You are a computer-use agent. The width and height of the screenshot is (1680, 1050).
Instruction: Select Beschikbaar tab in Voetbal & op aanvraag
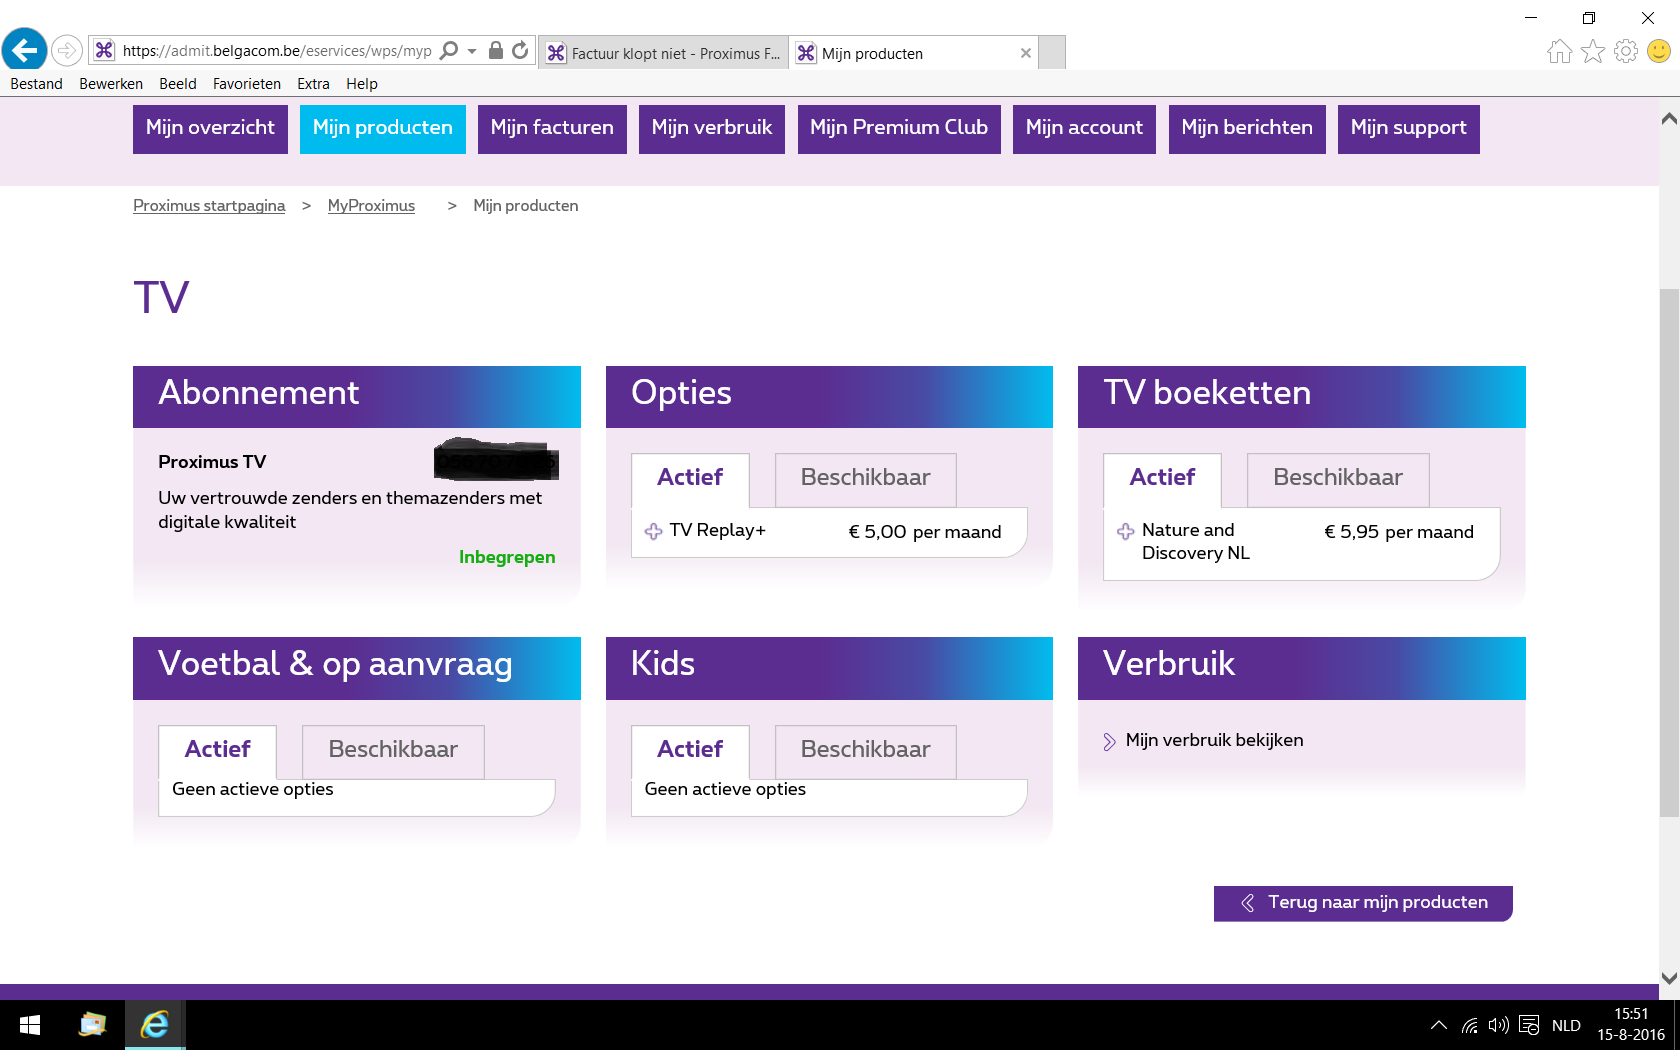coord(393,751)
